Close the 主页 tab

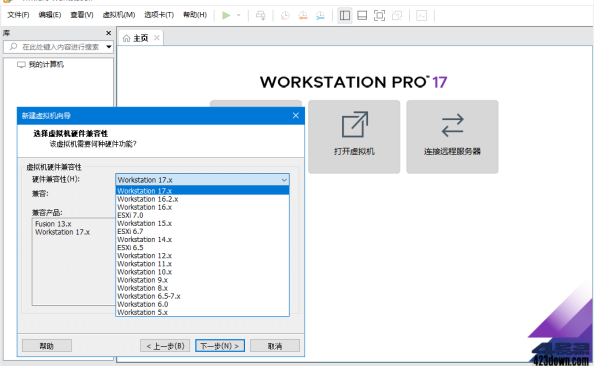coord(156,38)
